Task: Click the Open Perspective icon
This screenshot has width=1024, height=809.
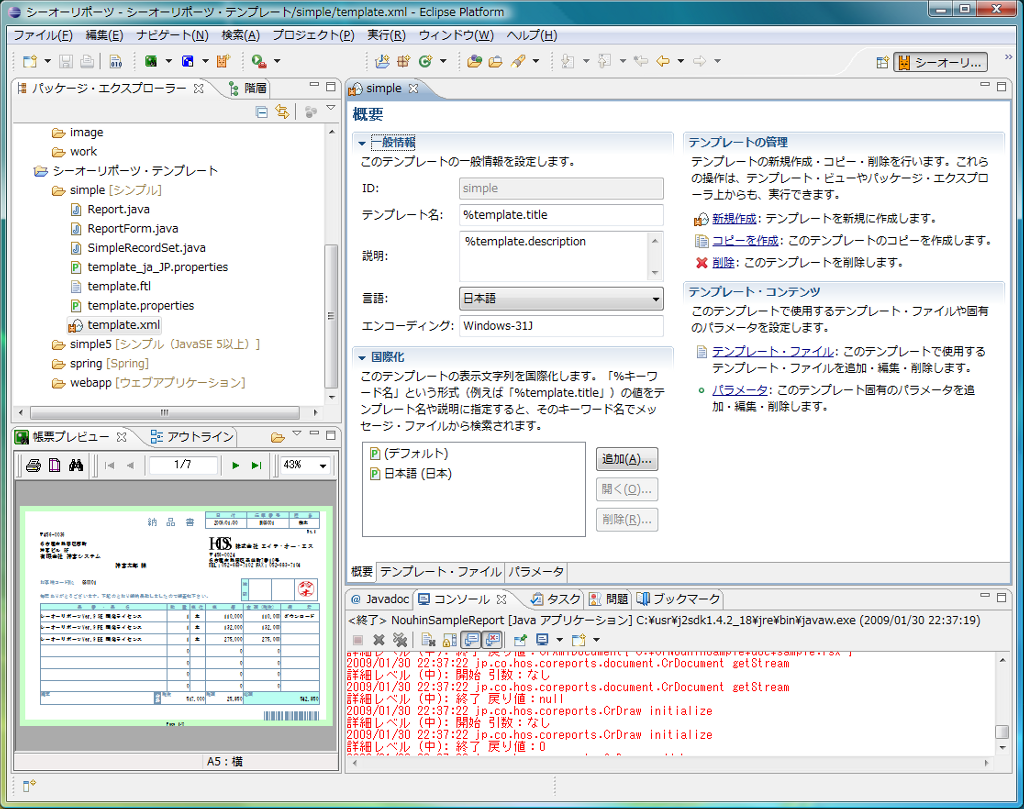Action: click(883, 63)
